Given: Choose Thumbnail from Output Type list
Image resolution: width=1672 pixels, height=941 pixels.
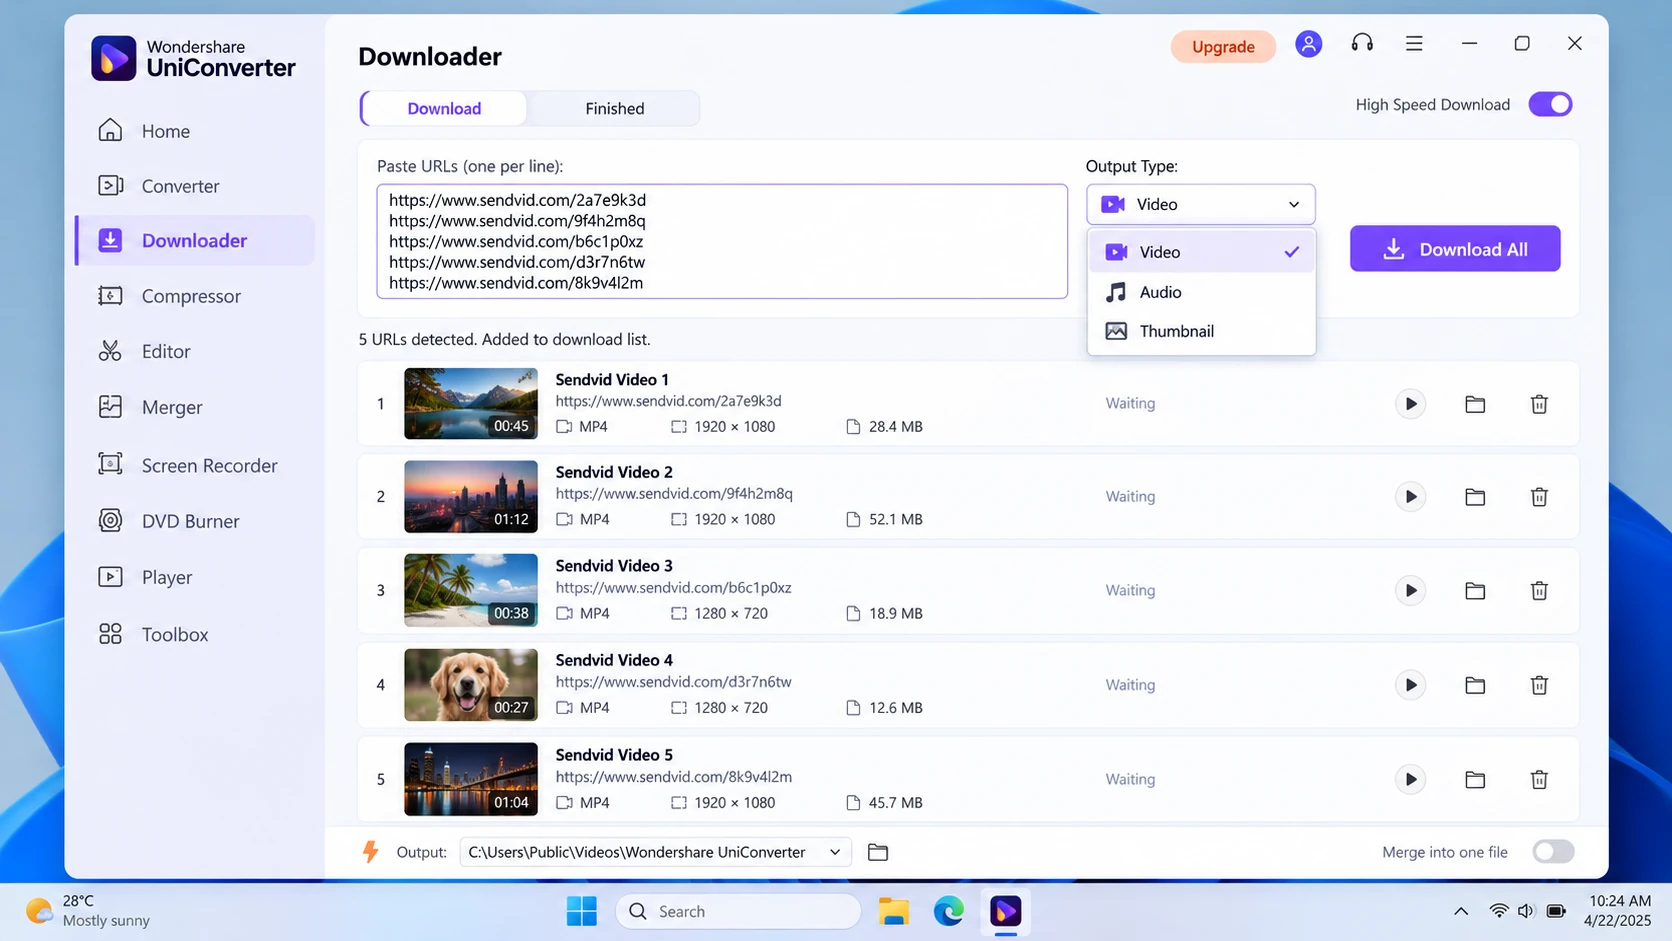Looking at the screenshot, I should coord(1201,331).
